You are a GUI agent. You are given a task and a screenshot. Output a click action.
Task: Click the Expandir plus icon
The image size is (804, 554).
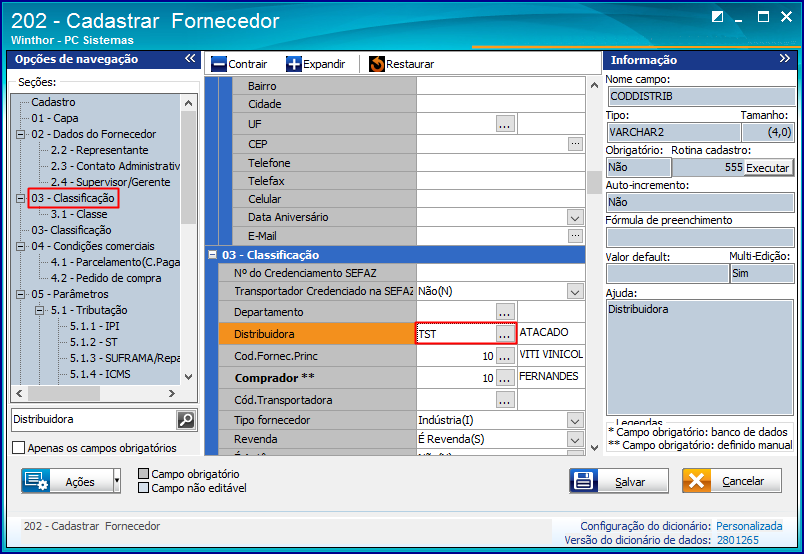294,64
